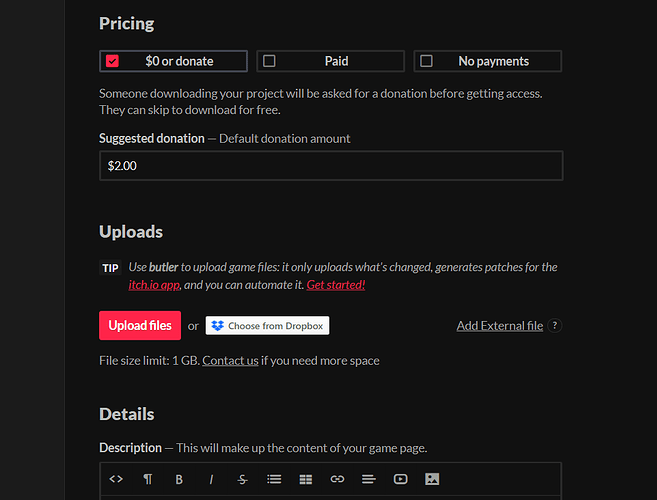The height and width of the screenshot is (500, 657).
Task: Apply strikethrough formatting in the editor
Action: coord(242,479)
